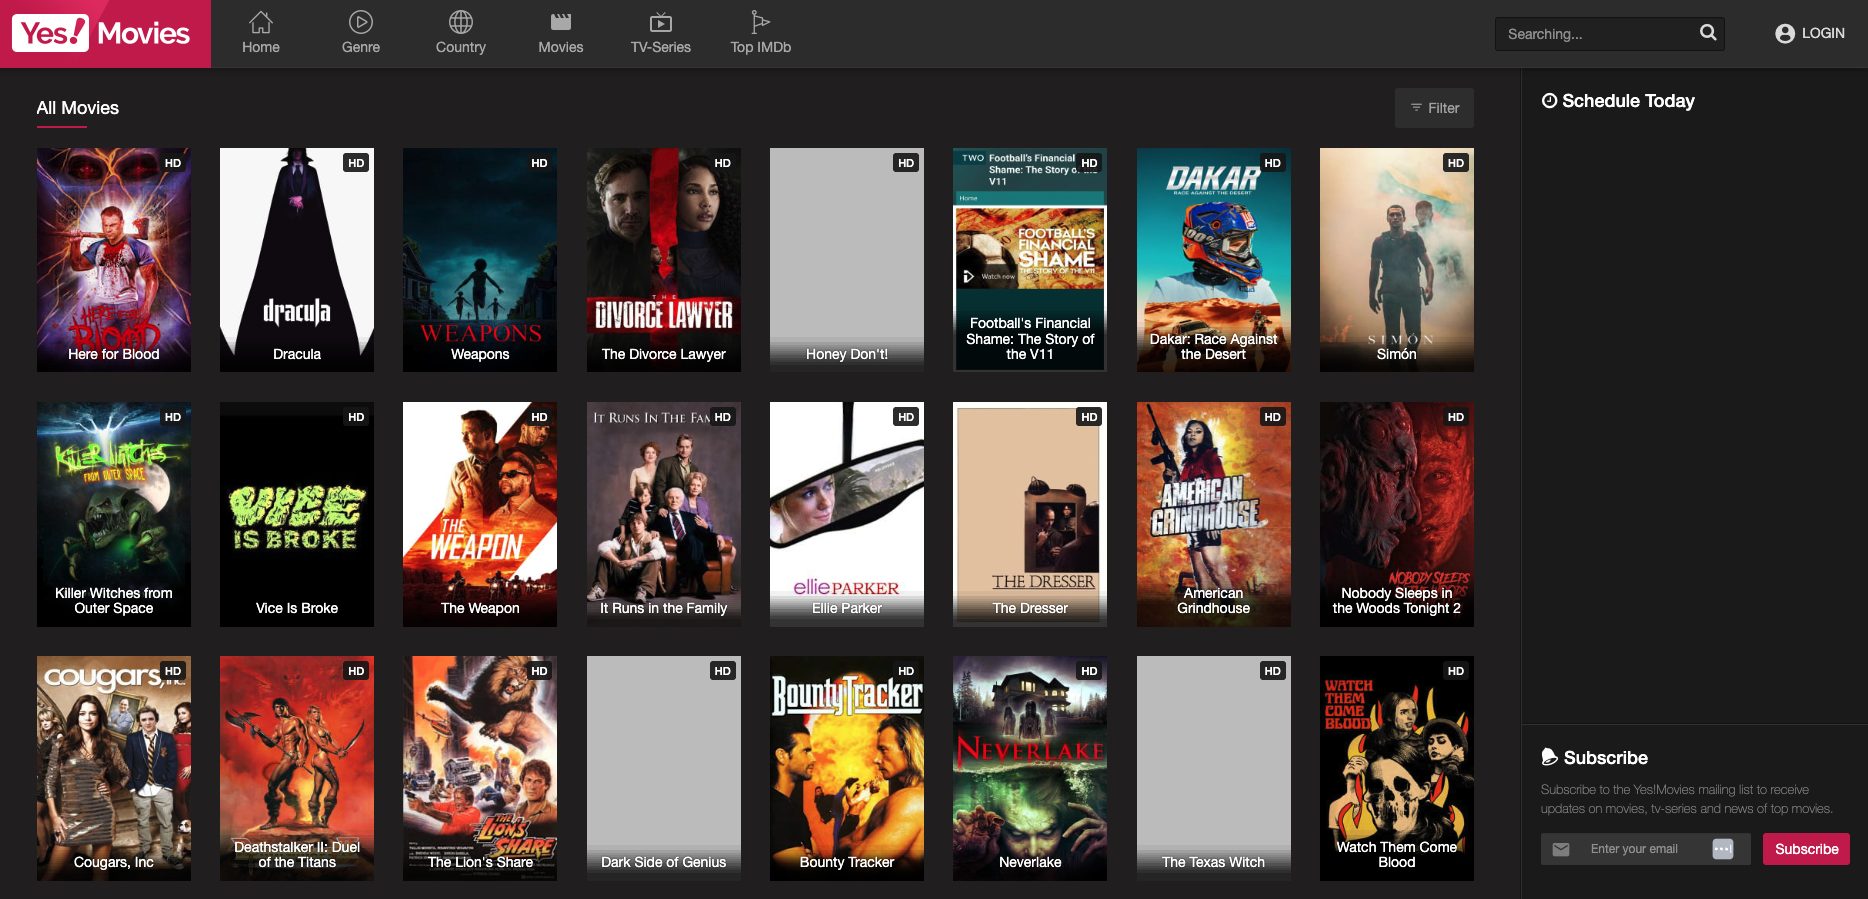Select the All Movies tab heading
Viewport: 1868px width, 899px height.
point(78,108)
